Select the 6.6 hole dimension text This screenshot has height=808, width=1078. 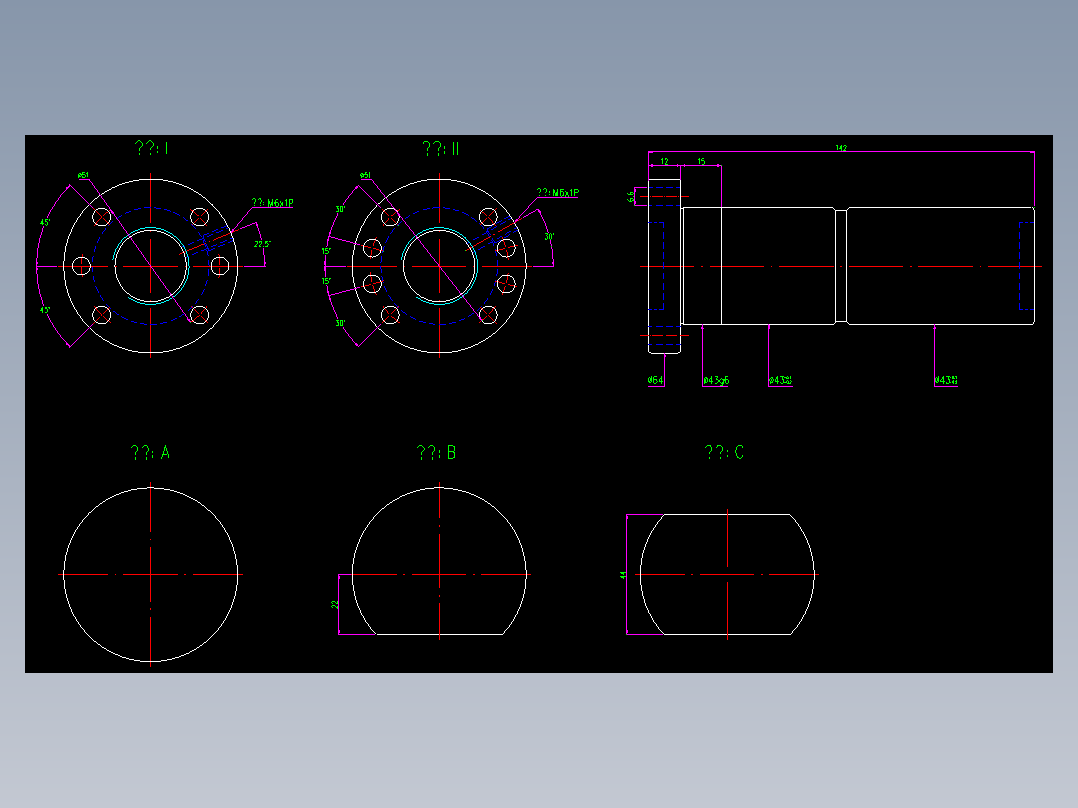[630, 197]
